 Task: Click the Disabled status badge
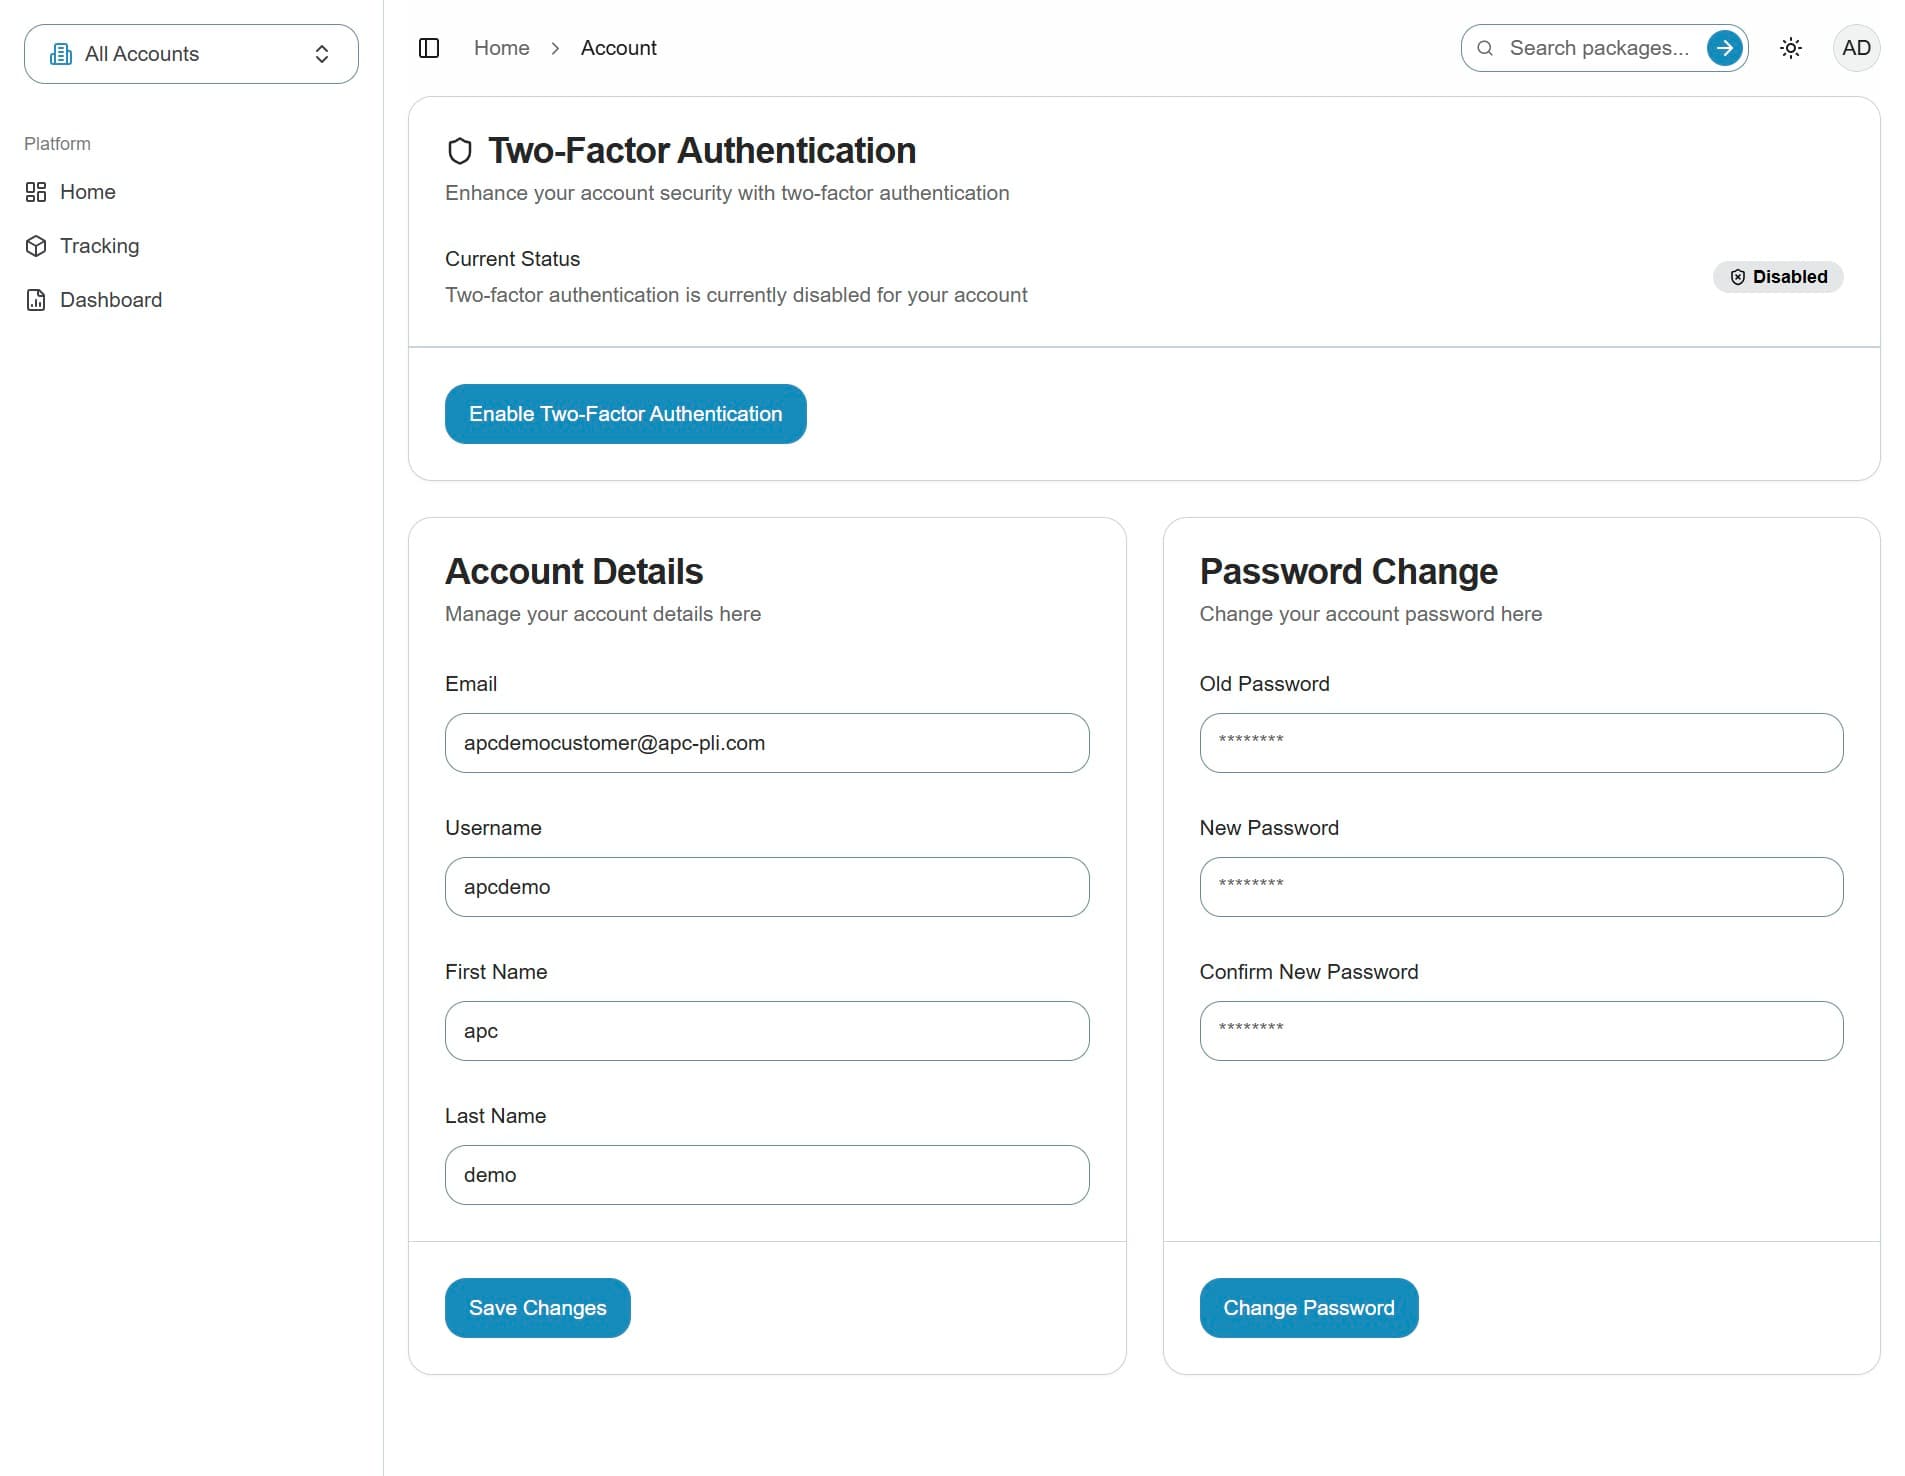[1778, 277]
